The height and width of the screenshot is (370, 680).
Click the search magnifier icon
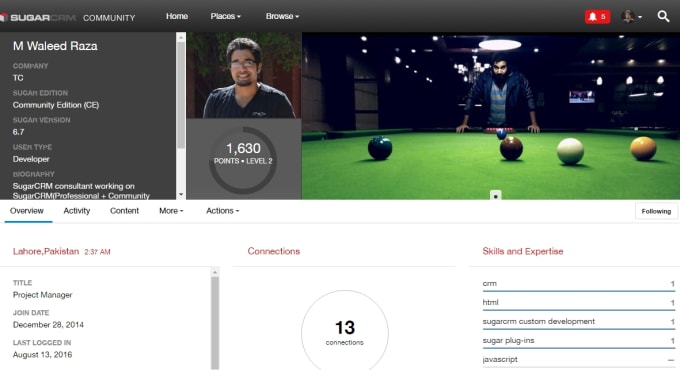click(x=663, y=16)
